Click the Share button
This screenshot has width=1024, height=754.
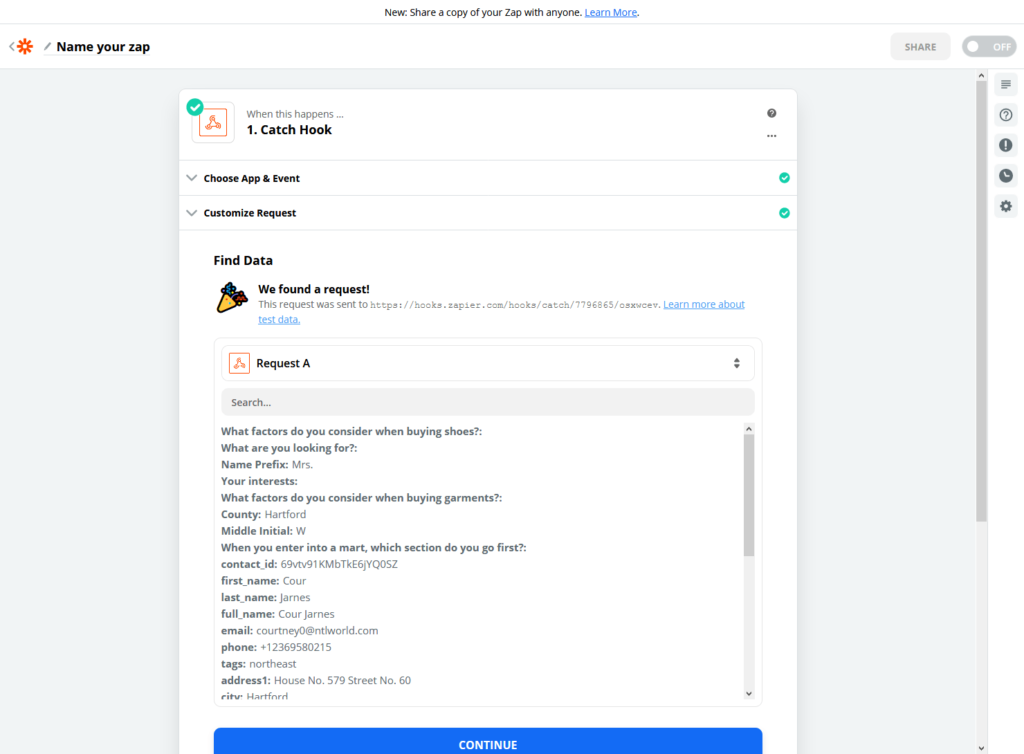click(x=920, y=46)
